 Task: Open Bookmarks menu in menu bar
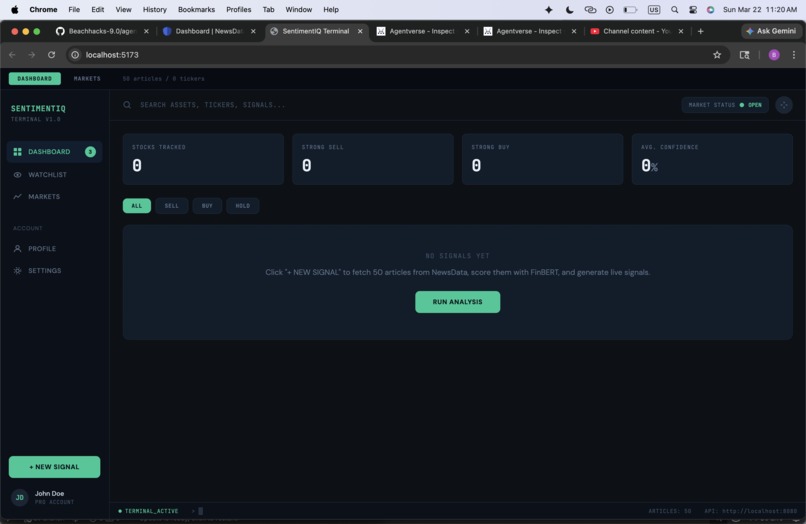[196, 10]
